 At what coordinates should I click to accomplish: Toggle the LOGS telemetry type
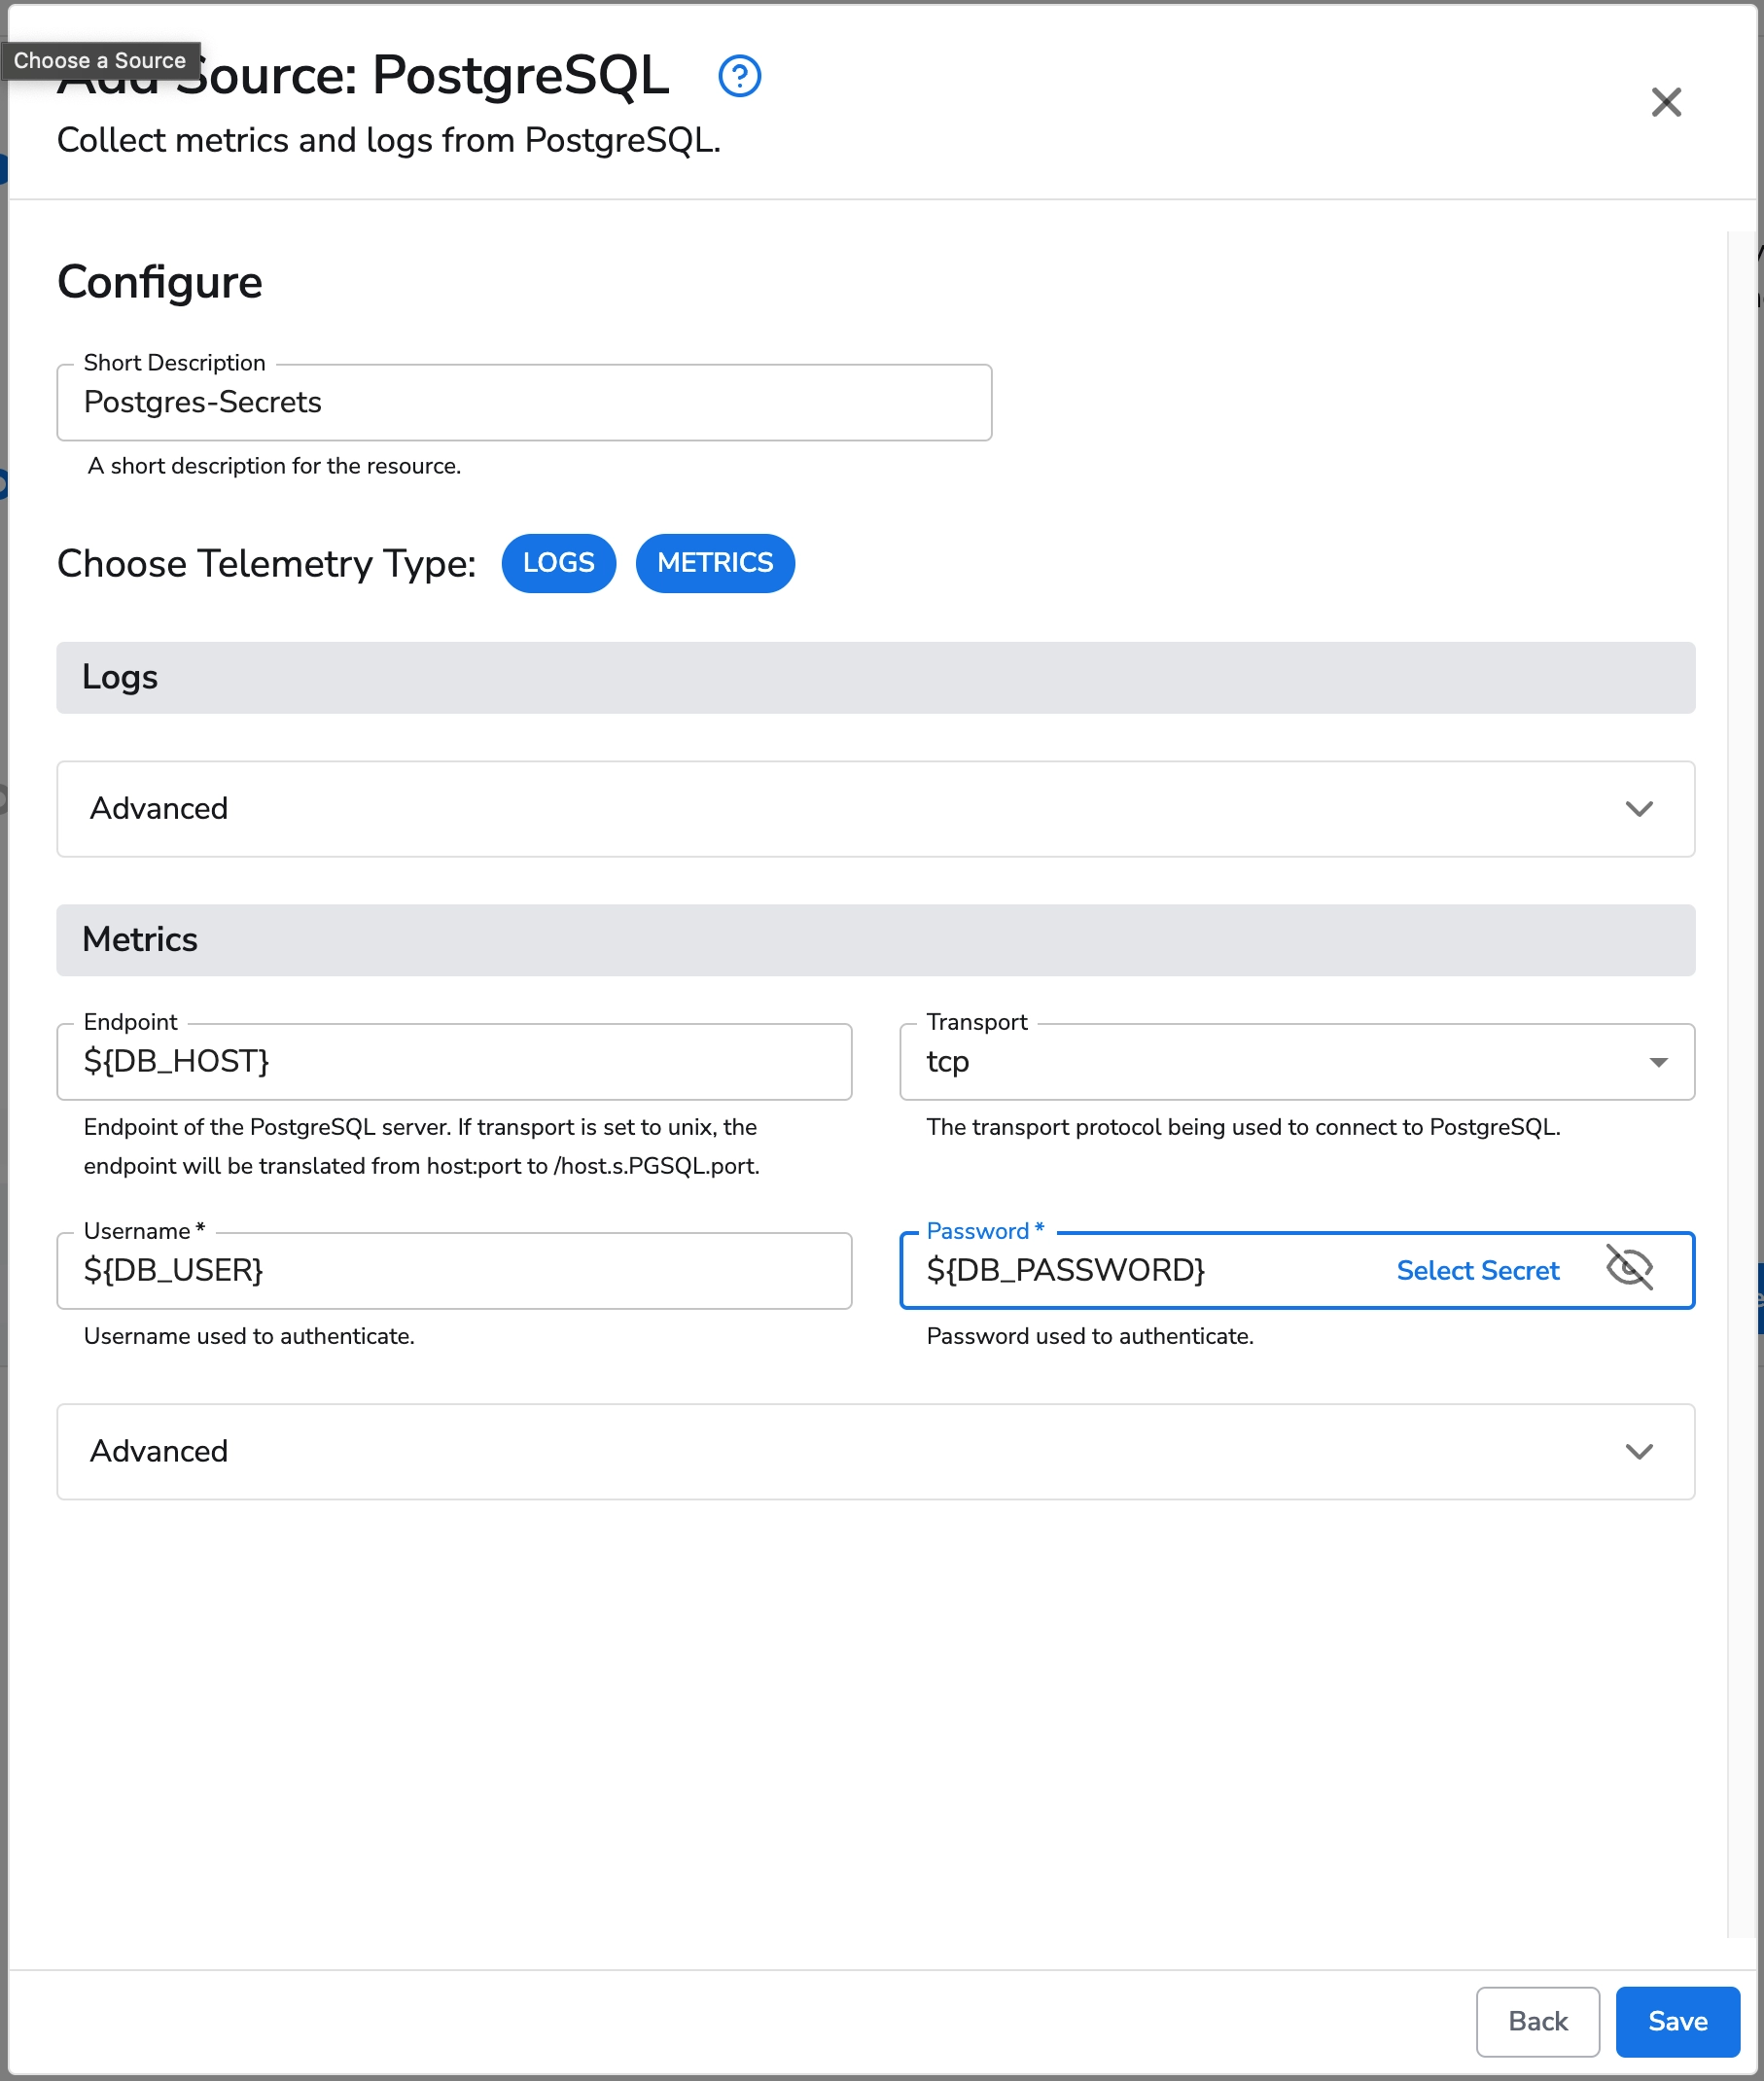558,563
